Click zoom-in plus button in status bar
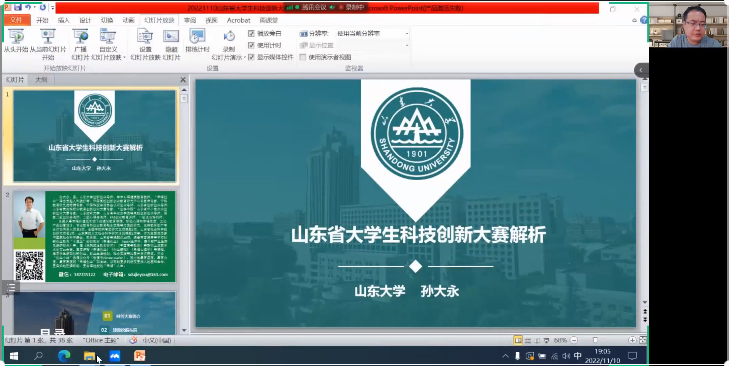The width and height of the screenshot is (729, 366). (632, 340)
